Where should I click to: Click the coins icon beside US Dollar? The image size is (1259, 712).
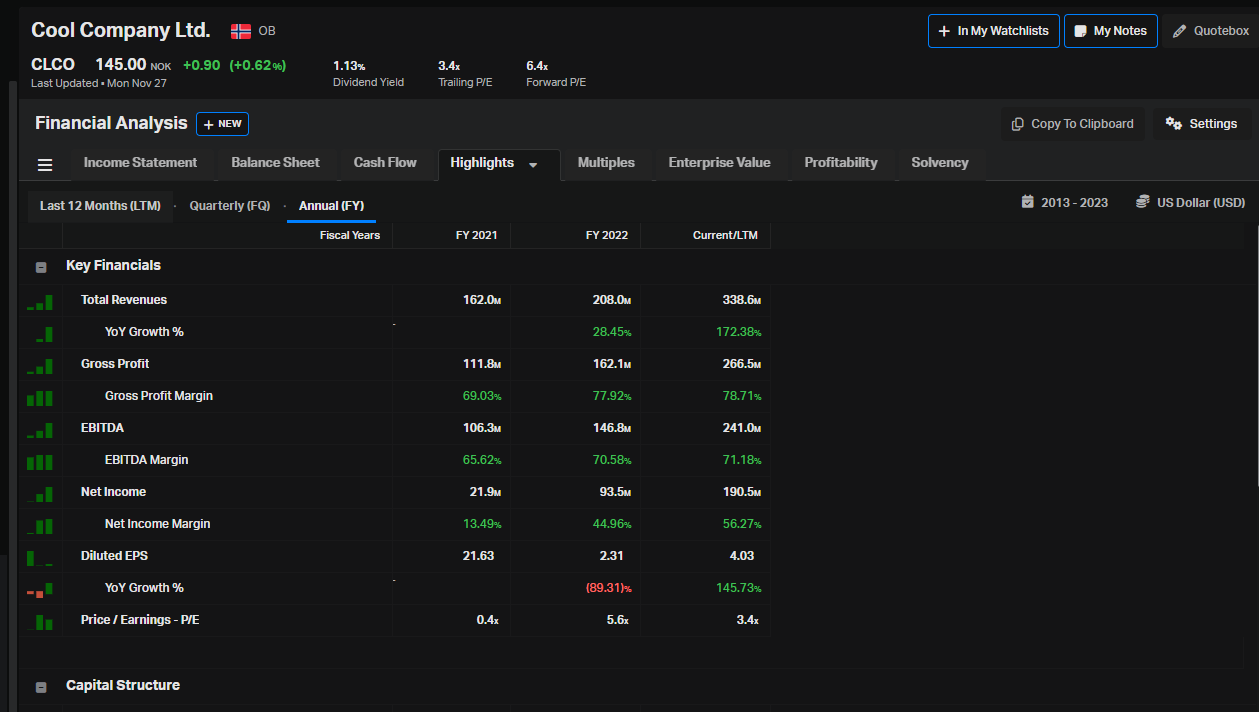[x=1143, y=202]
